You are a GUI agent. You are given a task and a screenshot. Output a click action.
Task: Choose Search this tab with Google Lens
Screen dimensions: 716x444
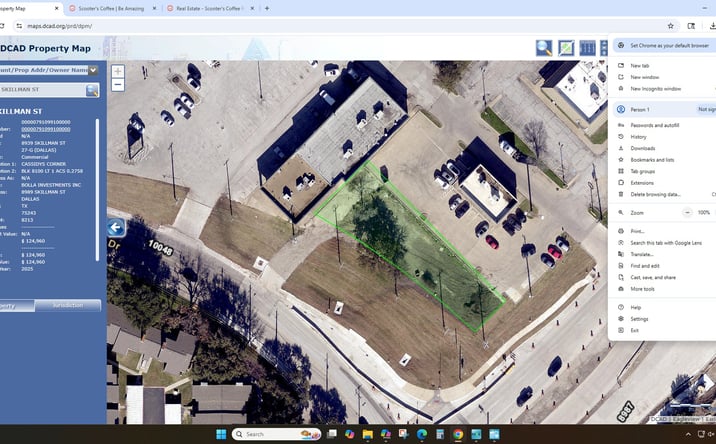click(x=666, y=243)
